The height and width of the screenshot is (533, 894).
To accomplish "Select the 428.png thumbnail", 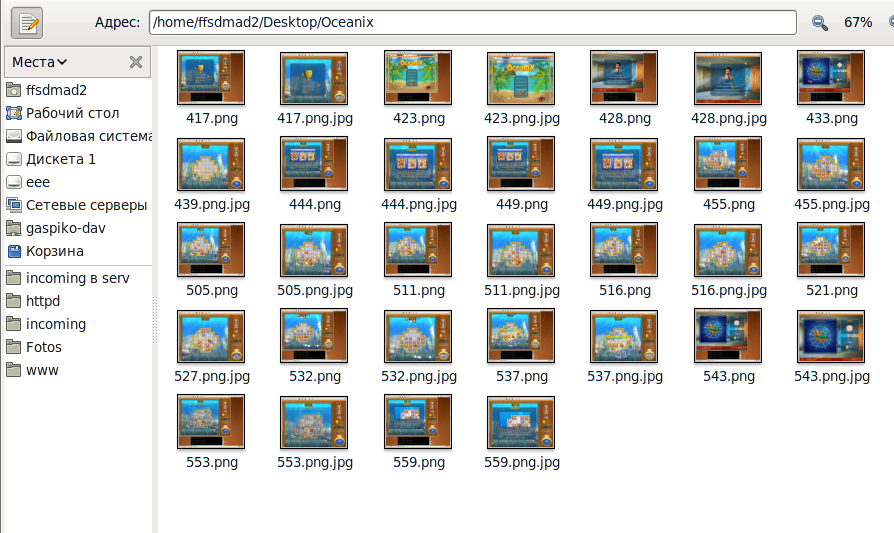I will point(624,78).
